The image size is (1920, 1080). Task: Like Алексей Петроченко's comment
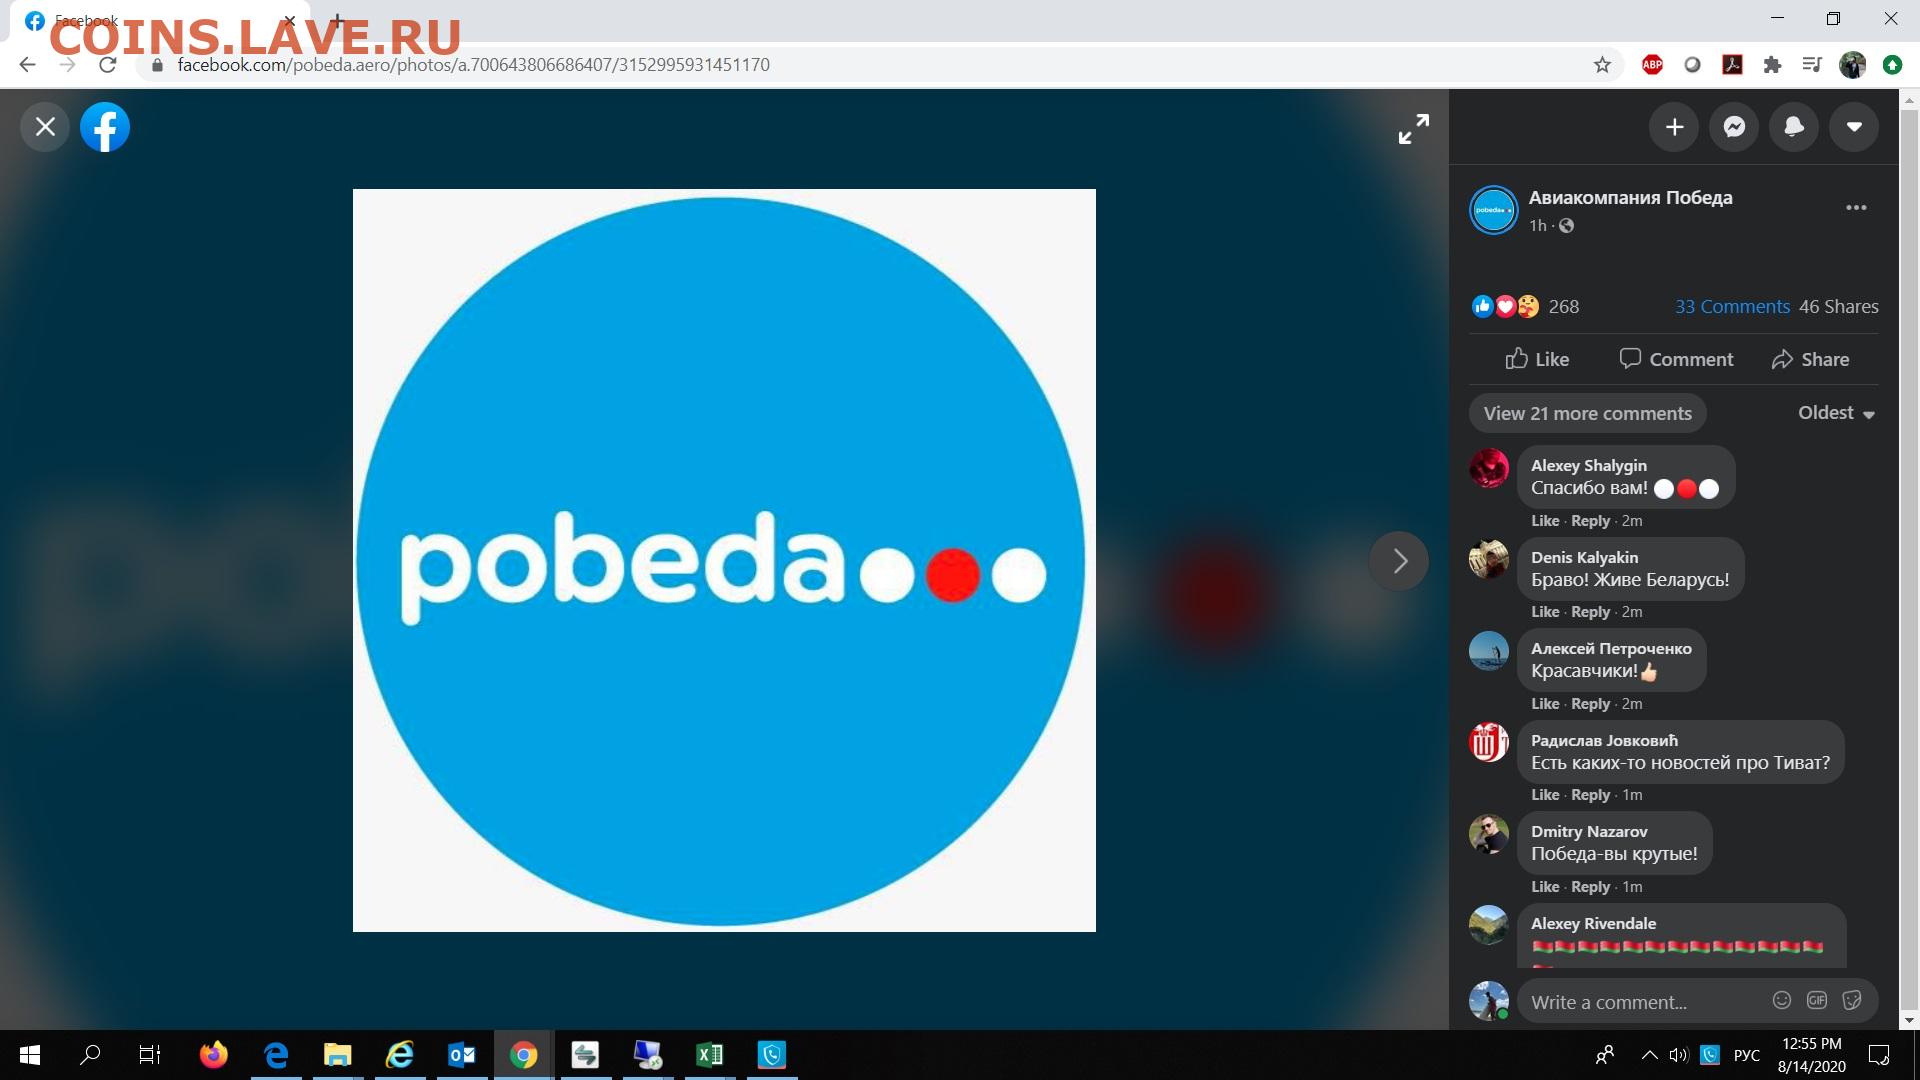click(x=1544, y=704)
